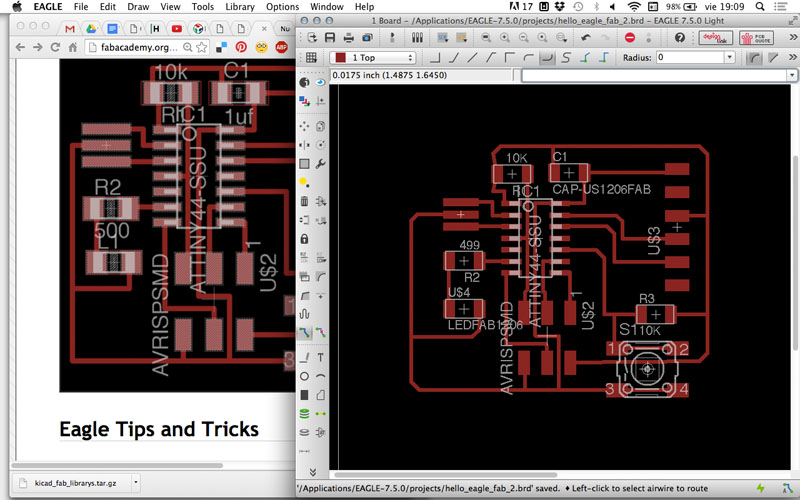Bookmark page with the star icon
Screen dimensions: 800x500
click(202, 47)
